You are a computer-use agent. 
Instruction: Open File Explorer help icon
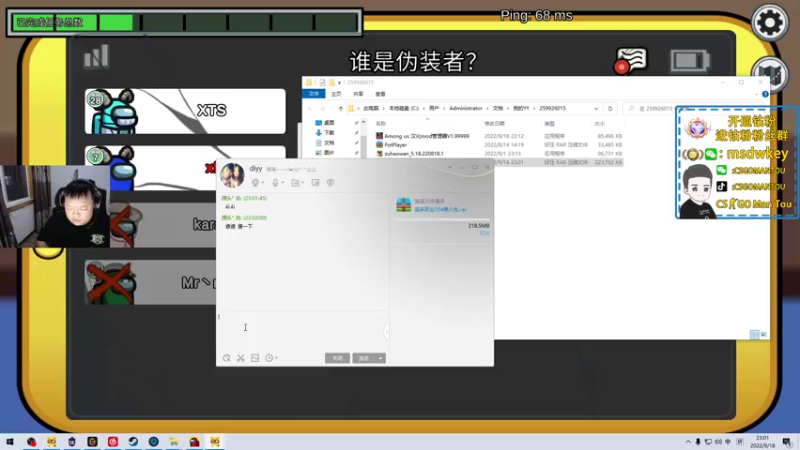tap(765, 94)
